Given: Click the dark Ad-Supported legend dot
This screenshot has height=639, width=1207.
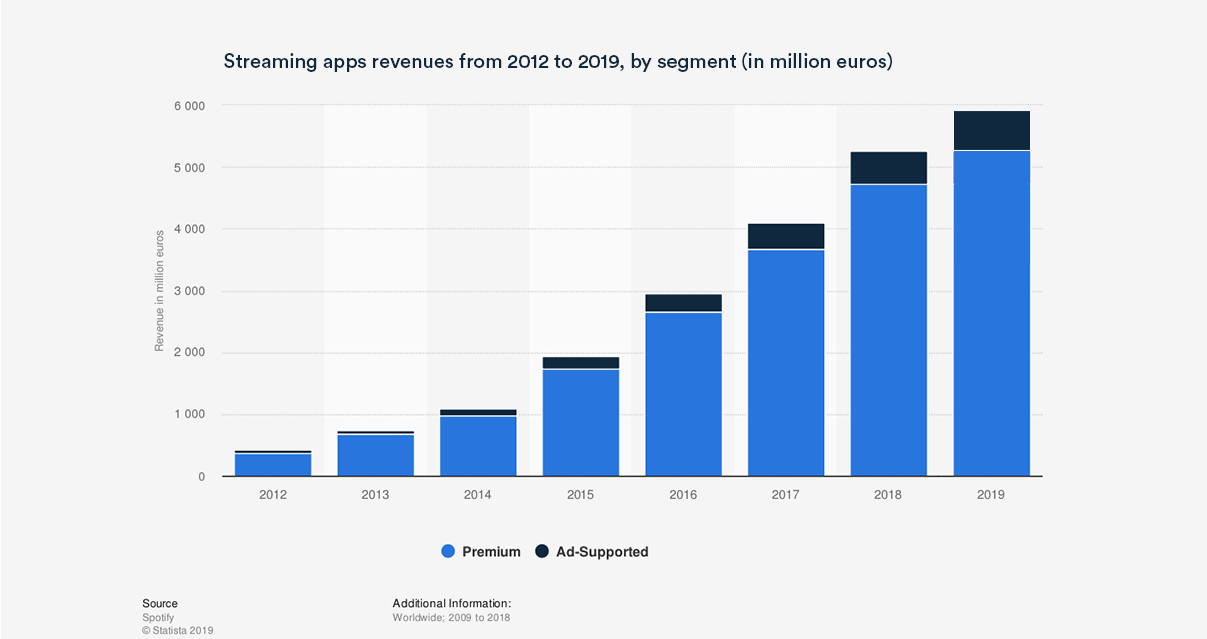Looking at the screenshot, I should pos(542,551).
